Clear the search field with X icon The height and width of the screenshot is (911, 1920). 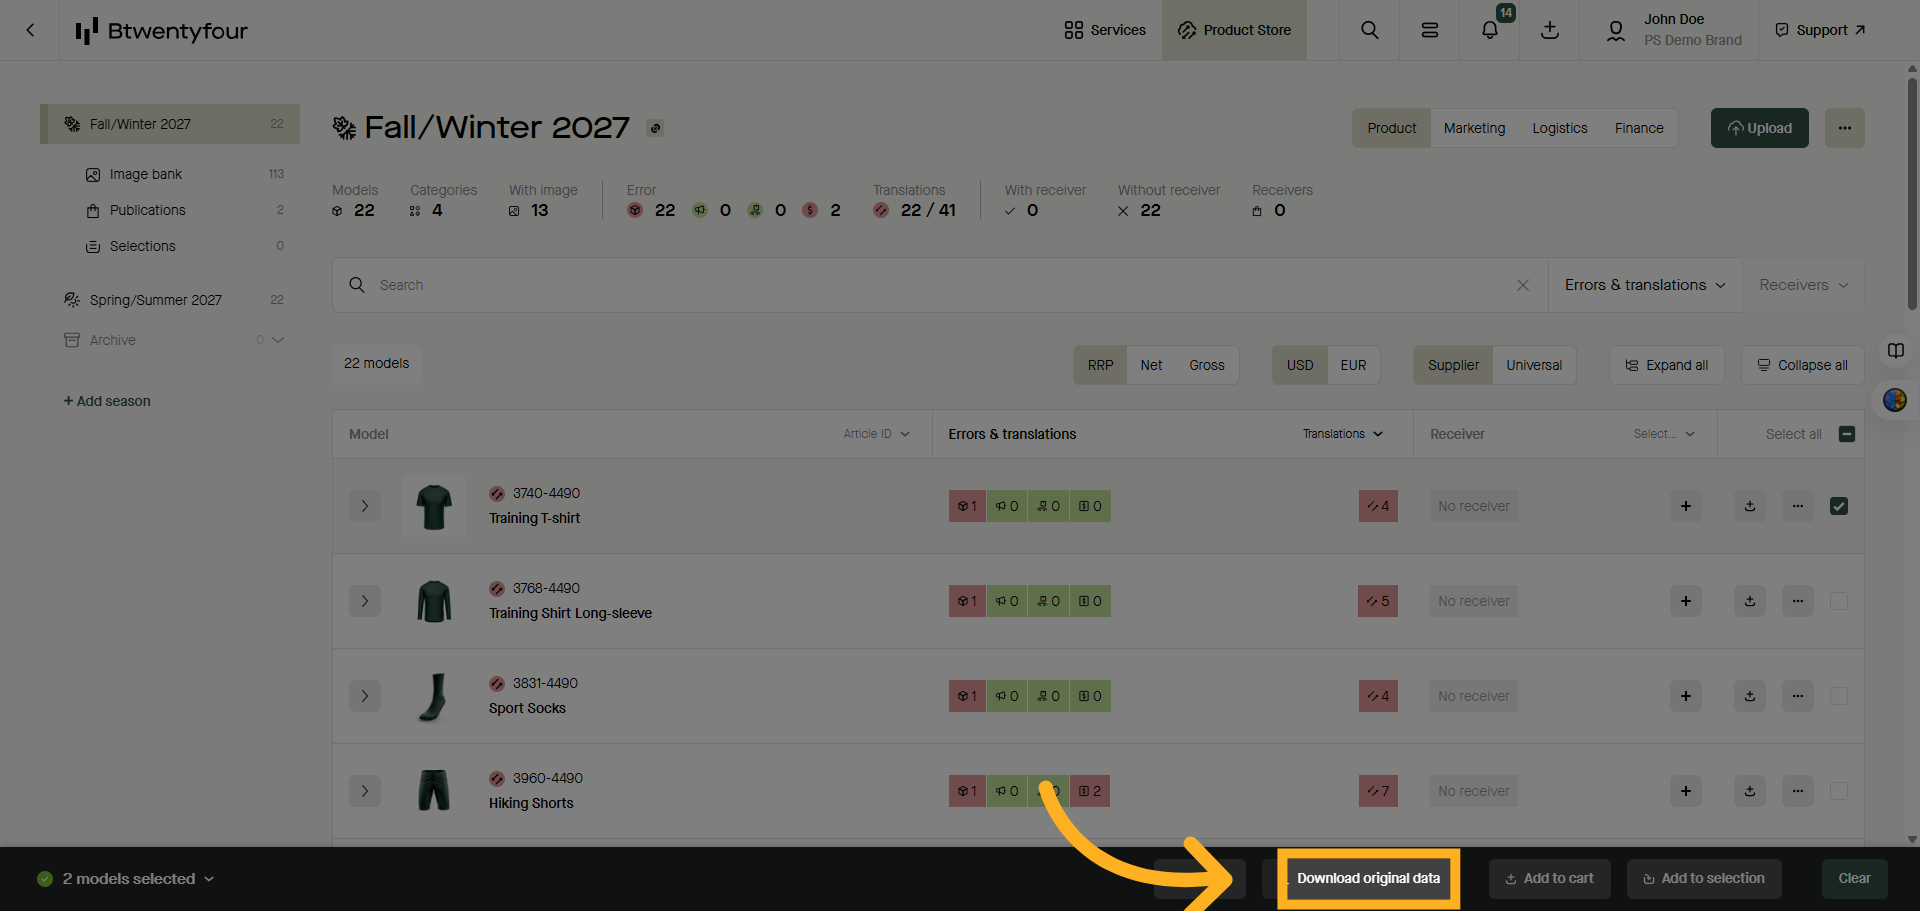tap(1522, 285)
